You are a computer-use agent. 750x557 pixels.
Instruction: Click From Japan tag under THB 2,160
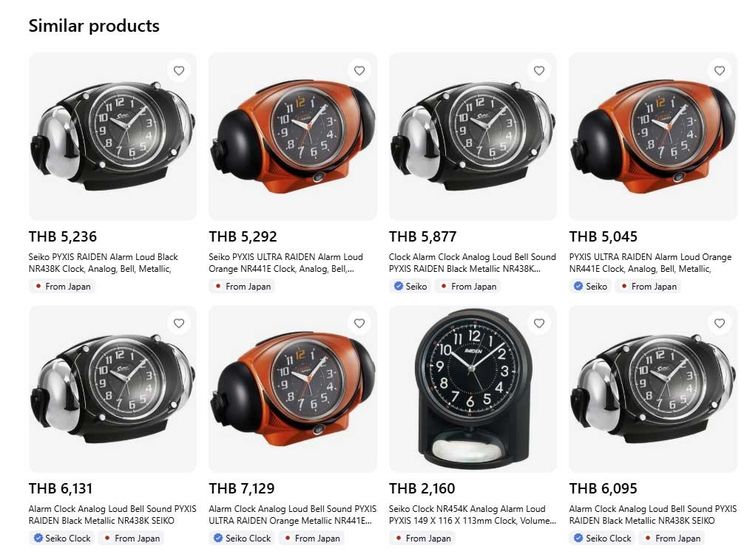423,538
